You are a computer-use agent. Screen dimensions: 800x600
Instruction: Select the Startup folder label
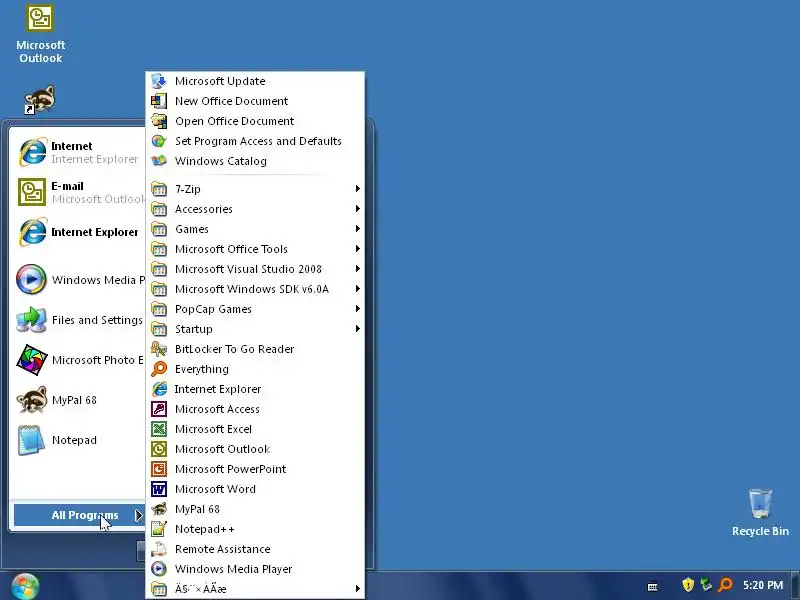pos(194,329)
